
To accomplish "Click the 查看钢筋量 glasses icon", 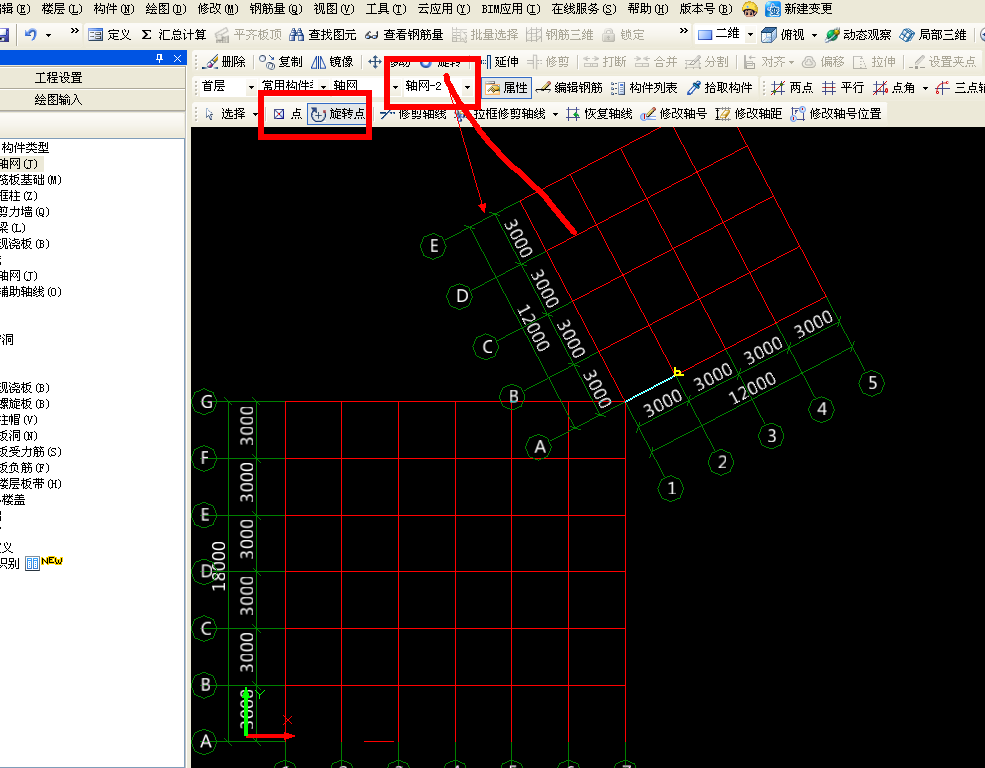I will pyautogui.click(x=371, y=35).
